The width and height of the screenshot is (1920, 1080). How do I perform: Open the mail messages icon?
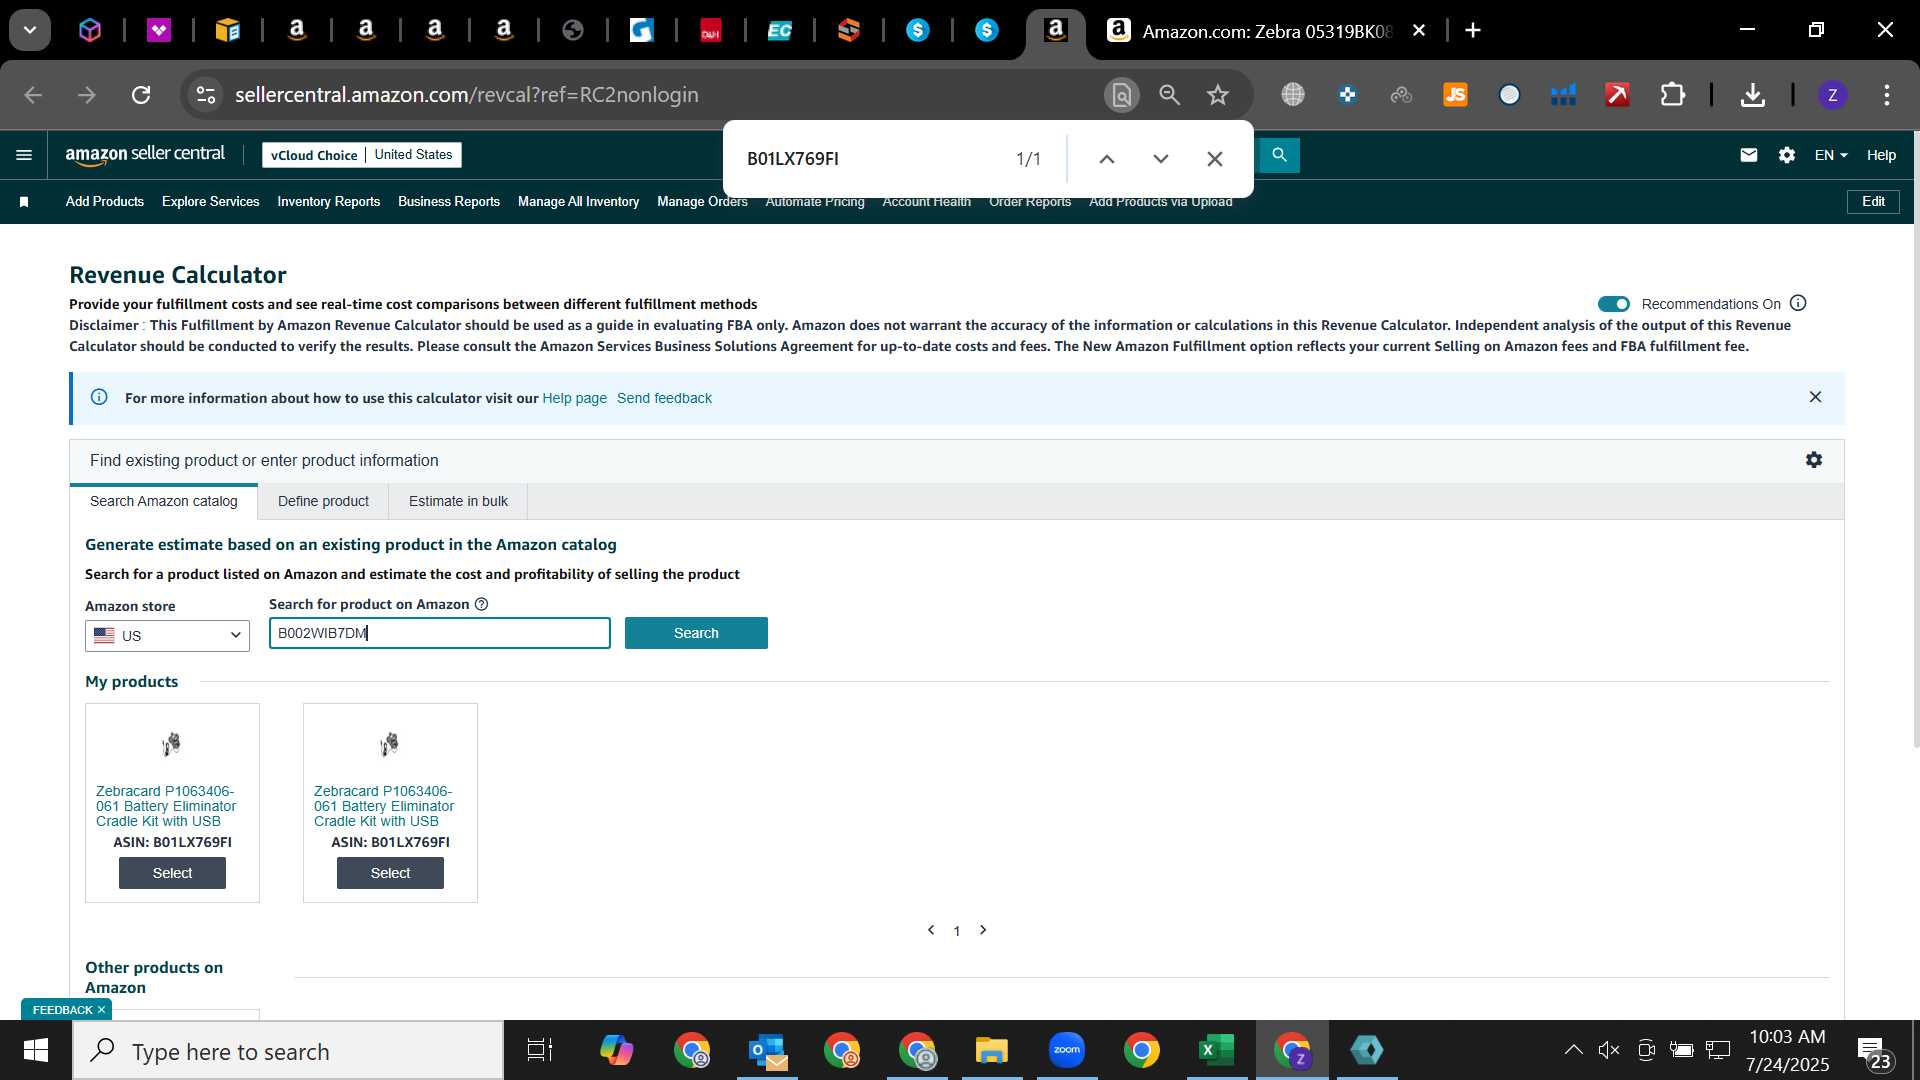(1748, 155)
